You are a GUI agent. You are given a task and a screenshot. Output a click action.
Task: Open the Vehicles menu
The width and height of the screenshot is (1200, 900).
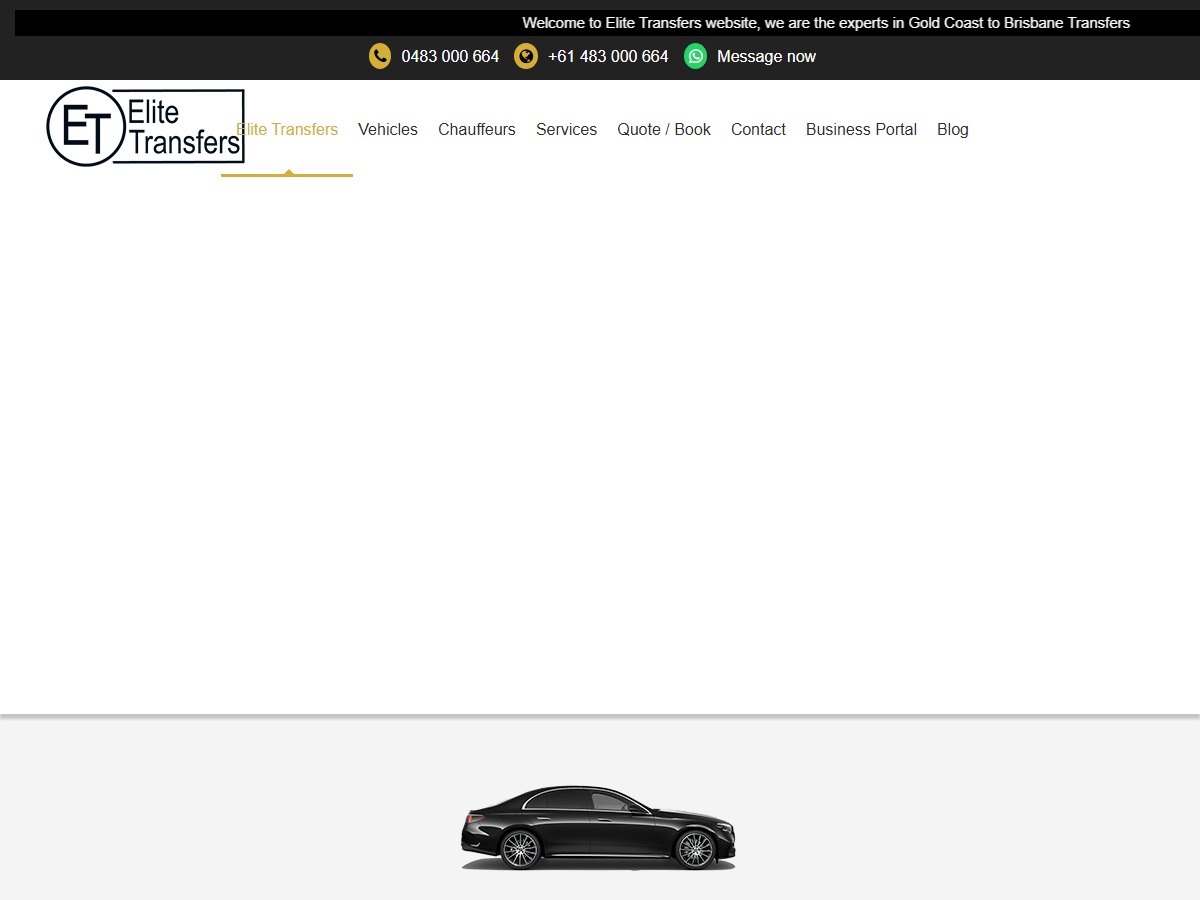pyautogui.click(x=388, y=129)
